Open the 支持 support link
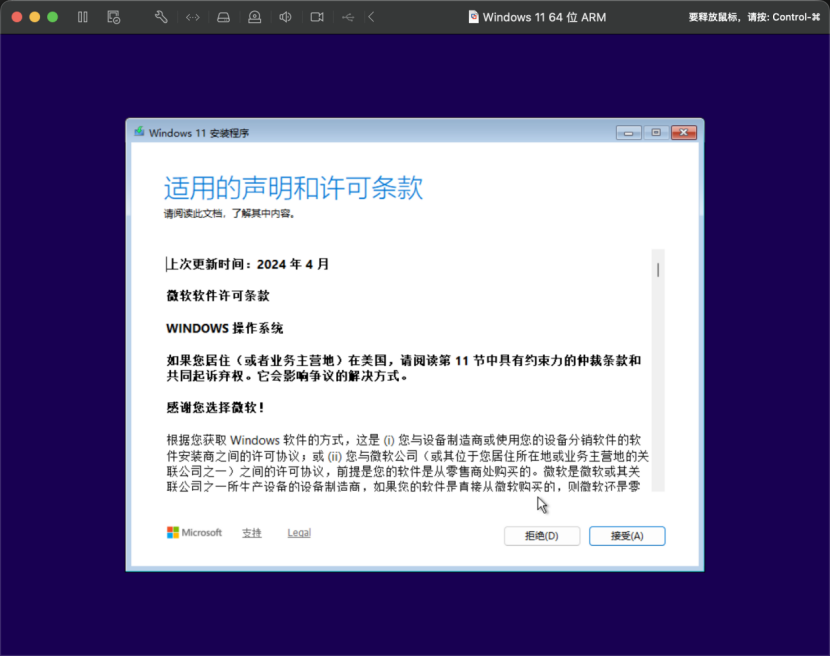This screenshot has height=656, width=830. coord(252,533)
